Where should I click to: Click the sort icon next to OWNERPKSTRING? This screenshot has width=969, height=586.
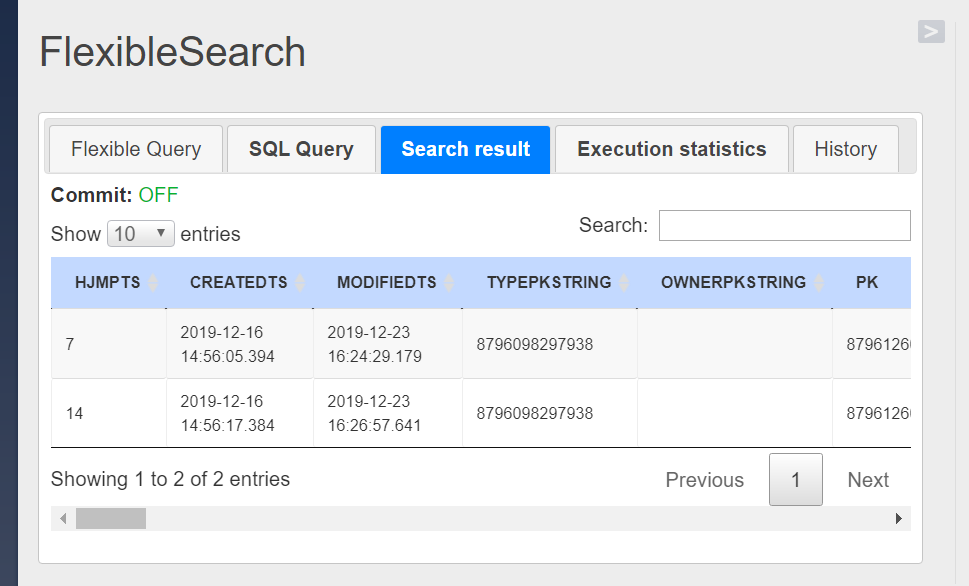click(819, 283)
